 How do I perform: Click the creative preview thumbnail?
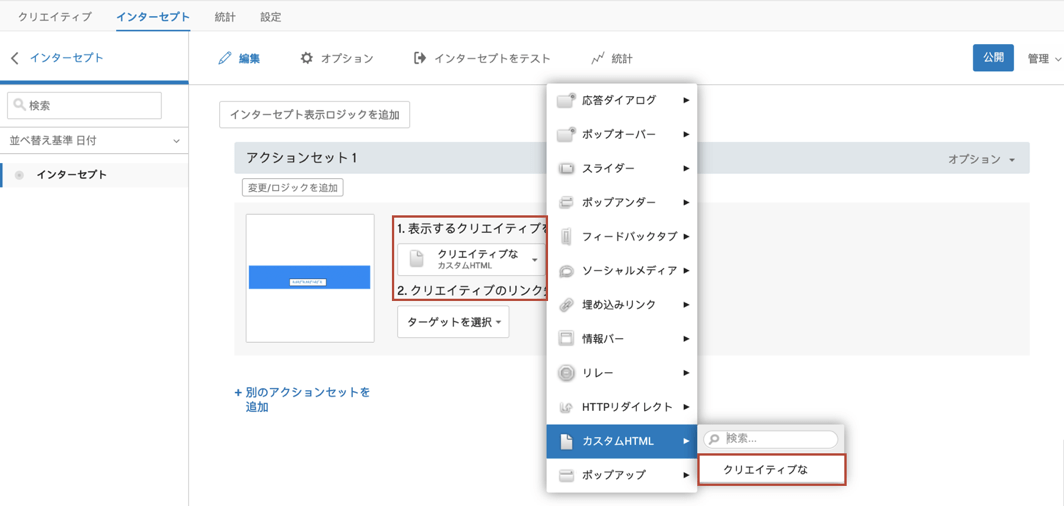pyautogui.click(x=310, y=278)
